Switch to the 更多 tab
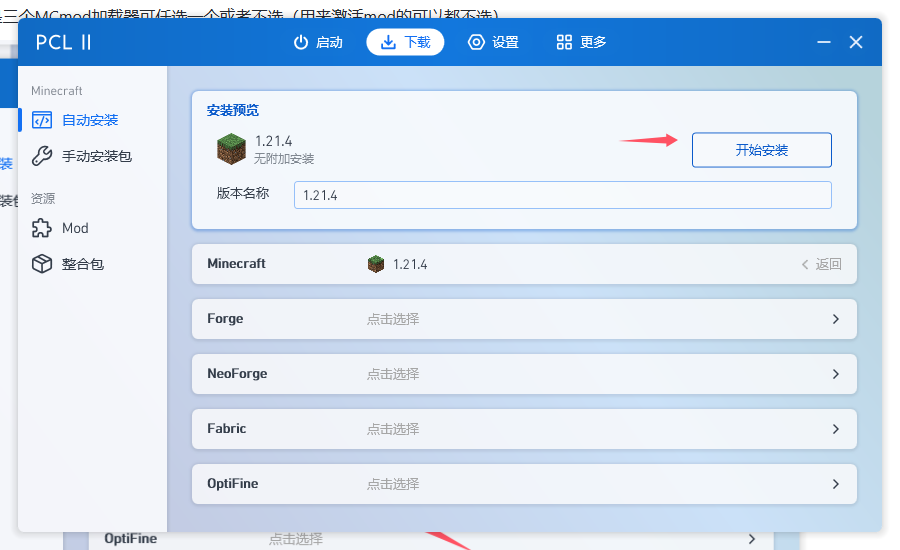 (x=581, y=42)
